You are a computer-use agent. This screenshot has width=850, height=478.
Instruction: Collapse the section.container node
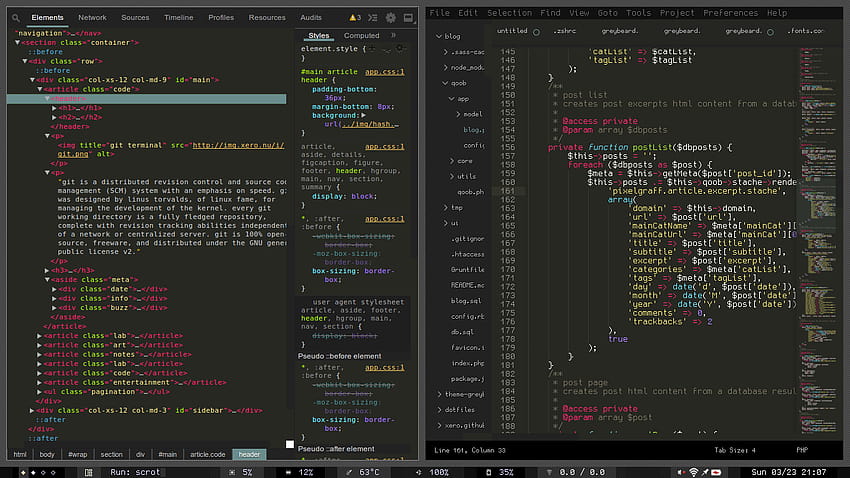point(17,42)
